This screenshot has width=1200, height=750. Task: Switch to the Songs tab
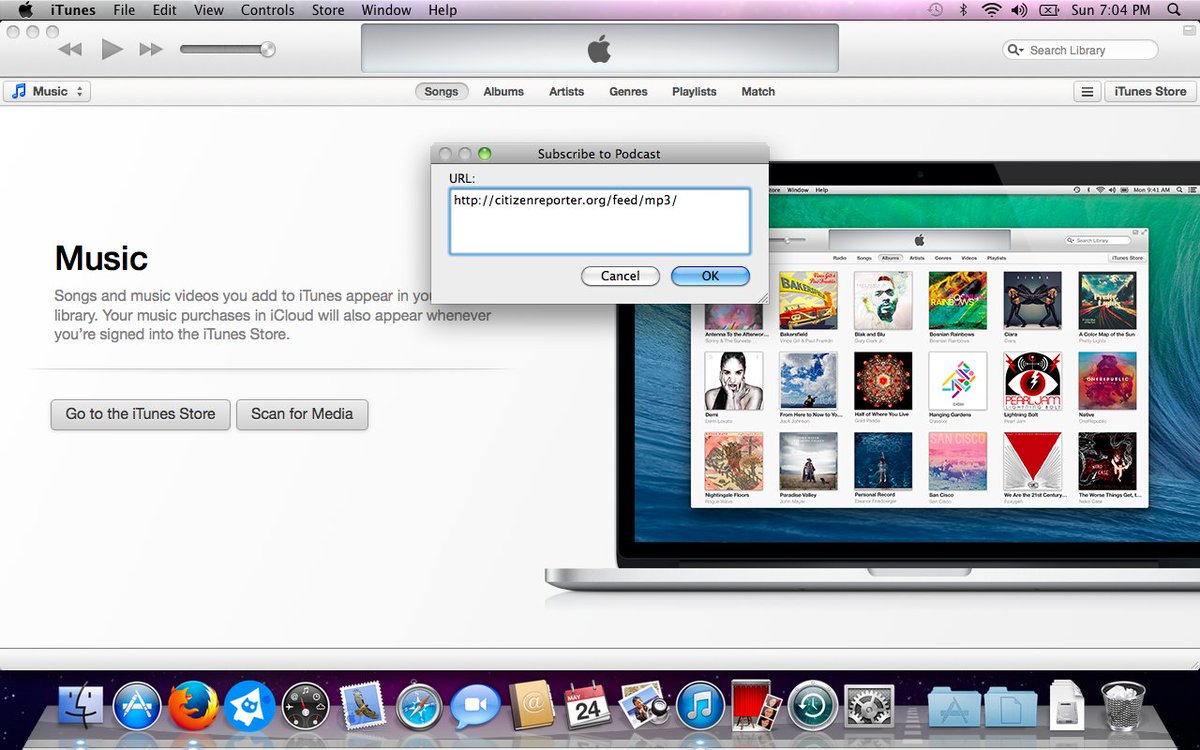(441, 91)
